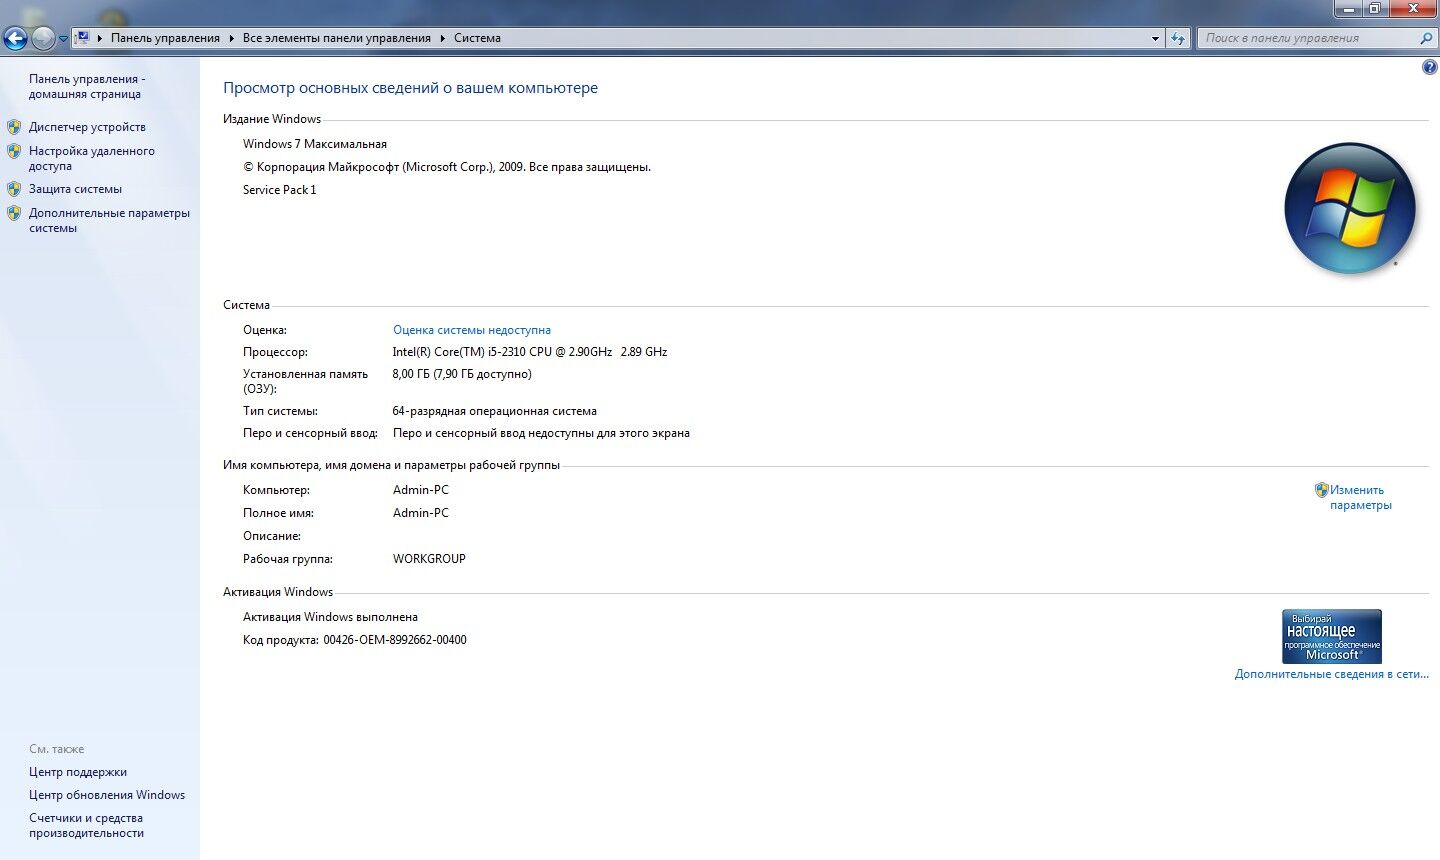The image size is (1440, 860).
Task: Open 'Защита системы' link
Action: tap(75, 189)
